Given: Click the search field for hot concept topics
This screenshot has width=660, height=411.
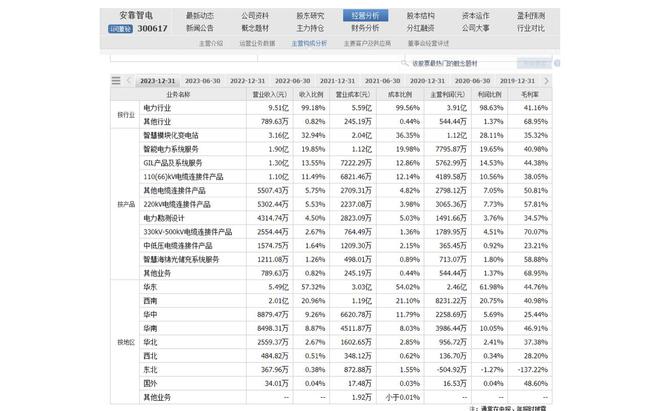Looking at the screenshot, I should click(x=459, y=63).
